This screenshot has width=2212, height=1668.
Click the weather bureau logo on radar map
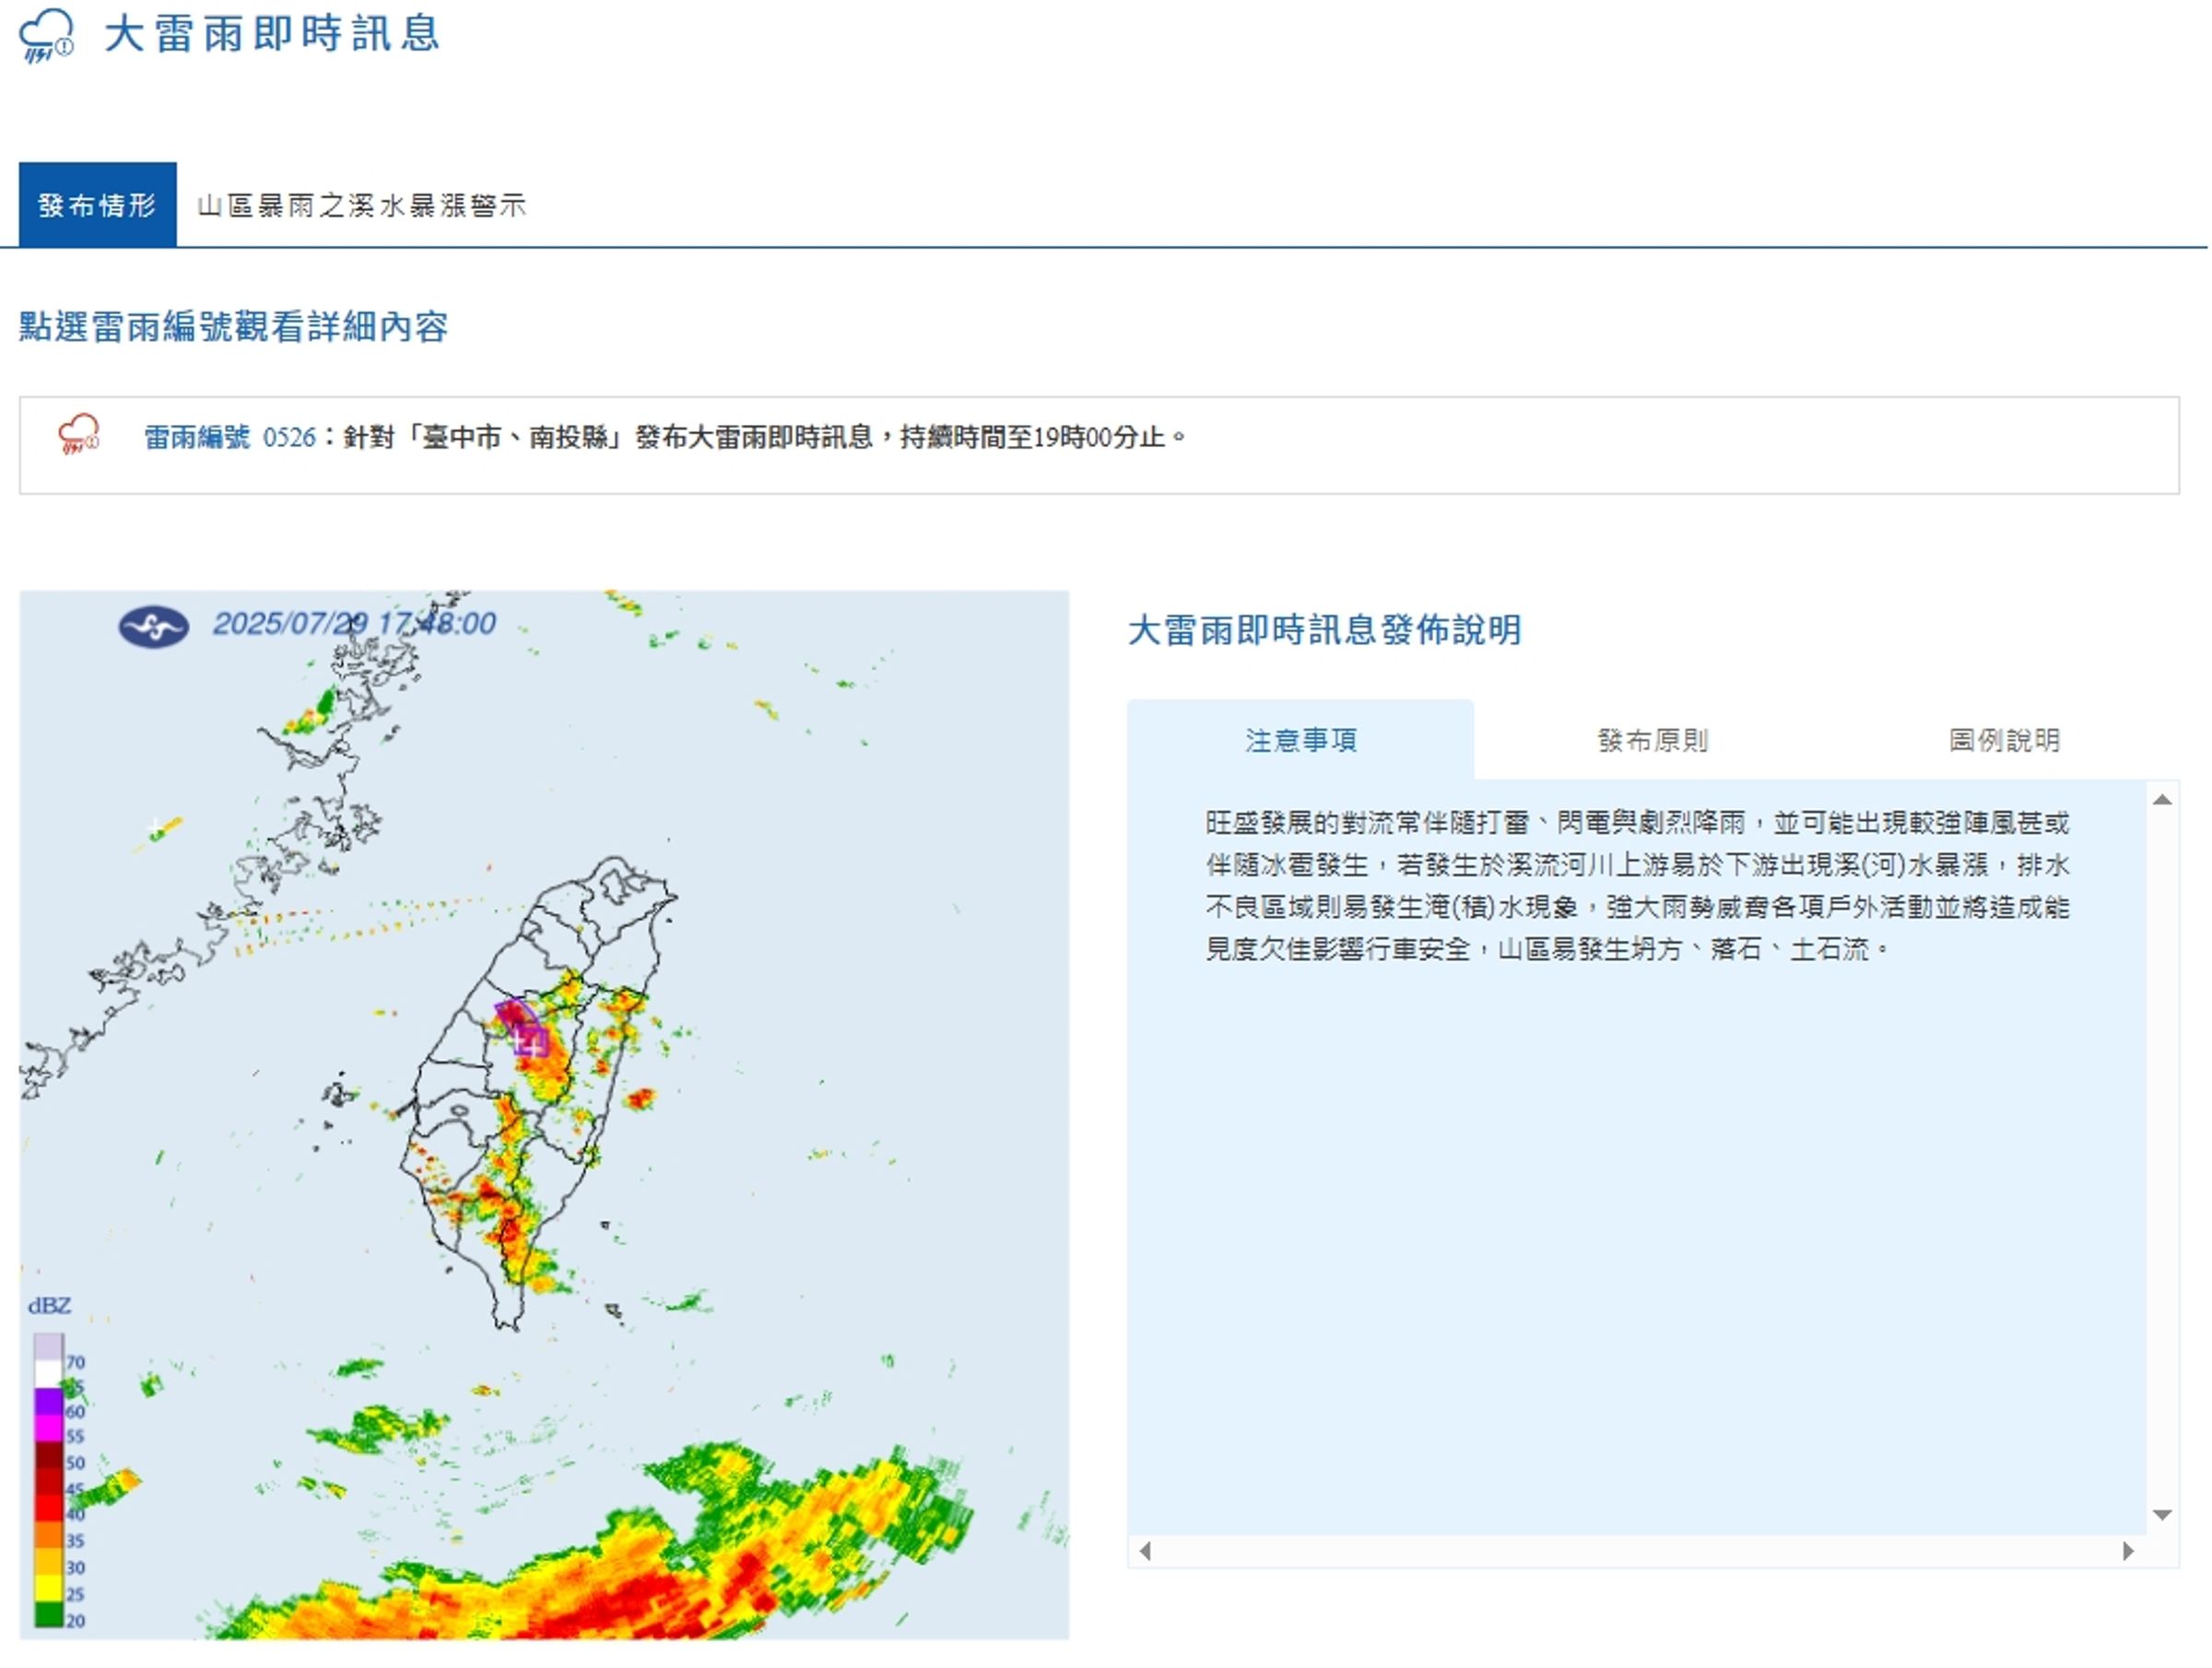[x=154, y=628]
